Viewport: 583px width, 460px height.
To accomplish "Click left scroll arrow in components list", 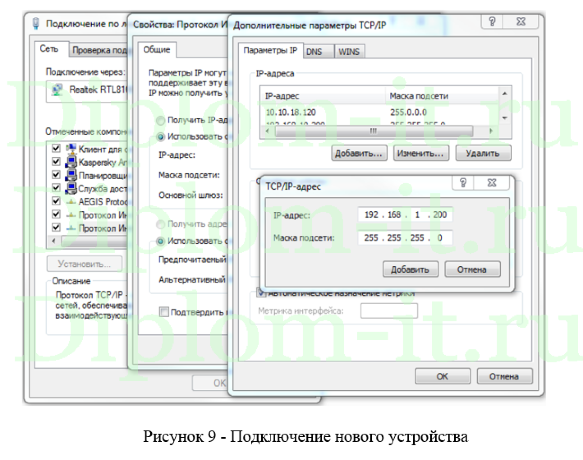I will (54, 241).
